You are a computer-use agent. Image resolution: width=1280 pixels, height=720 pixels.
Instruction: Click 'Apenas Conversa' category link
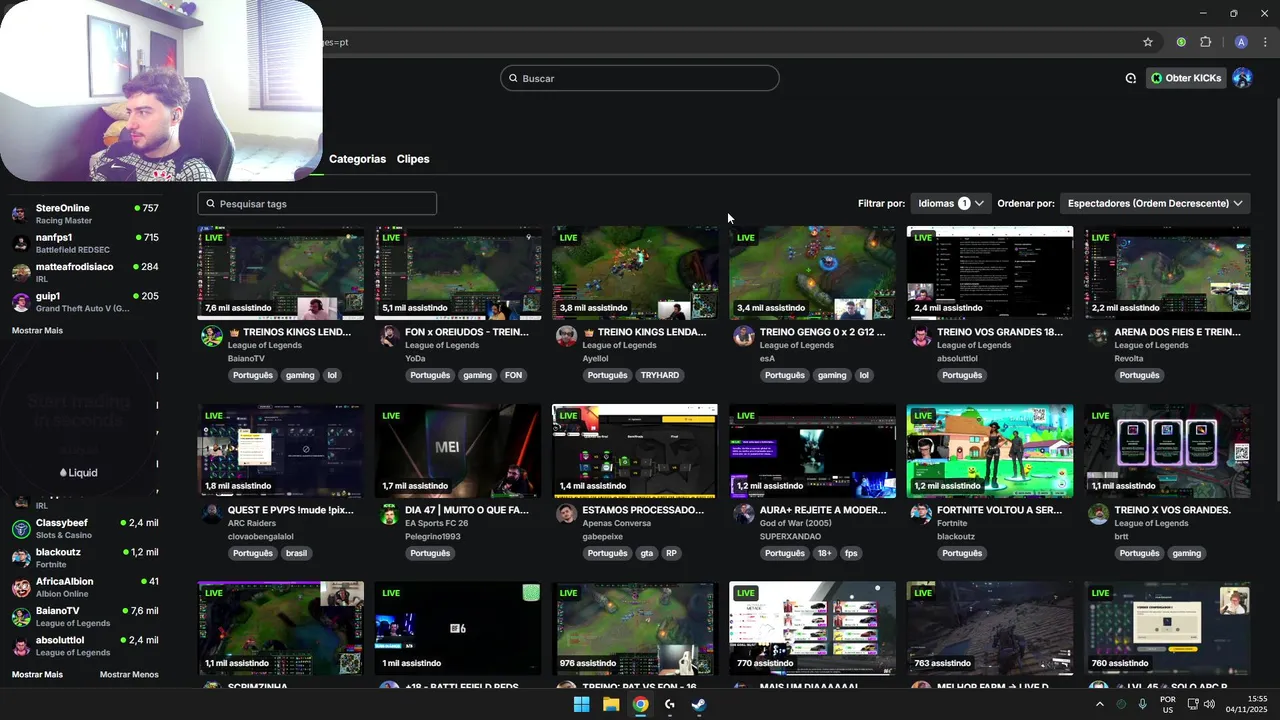pos(617,523)
